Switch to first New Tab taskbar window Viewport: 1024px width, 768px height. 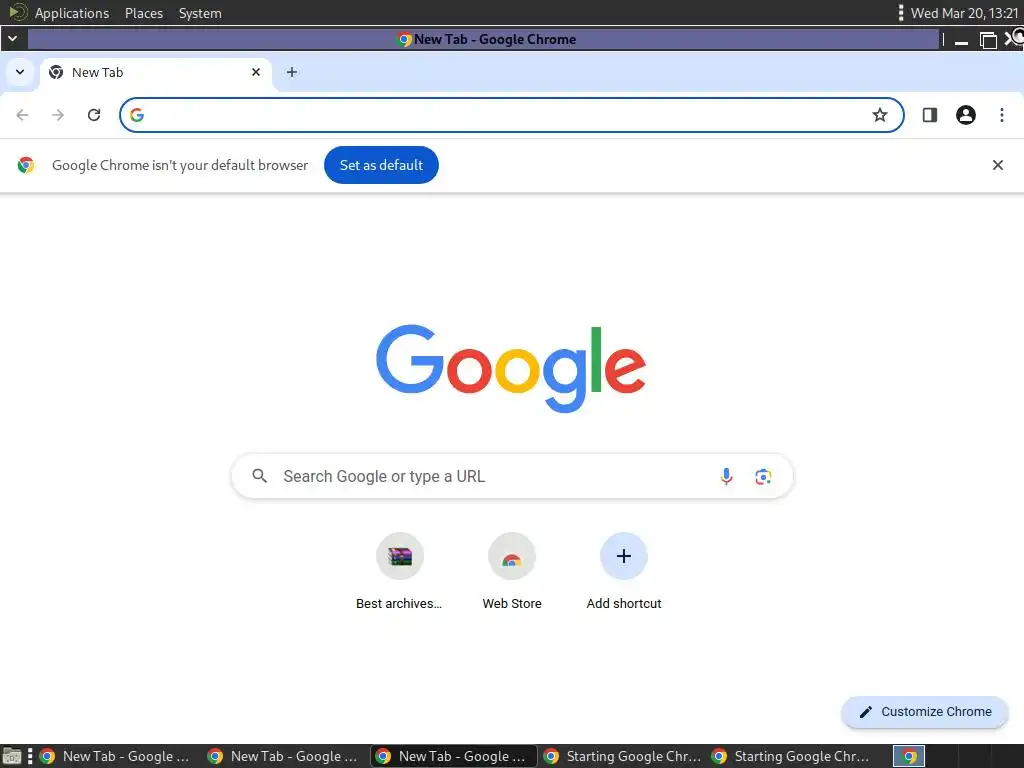point(116,756)
